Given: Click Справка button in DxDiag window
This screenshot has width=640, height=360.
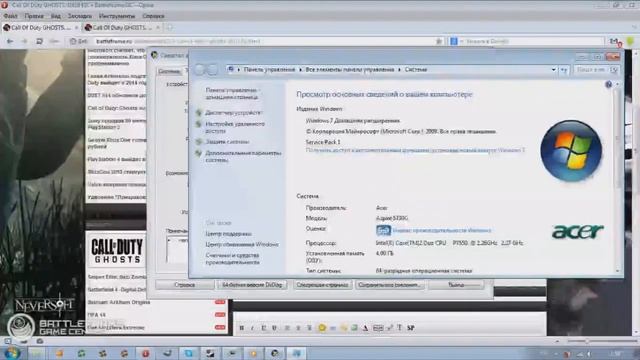Looking at the screenshot, I should 184,285.
